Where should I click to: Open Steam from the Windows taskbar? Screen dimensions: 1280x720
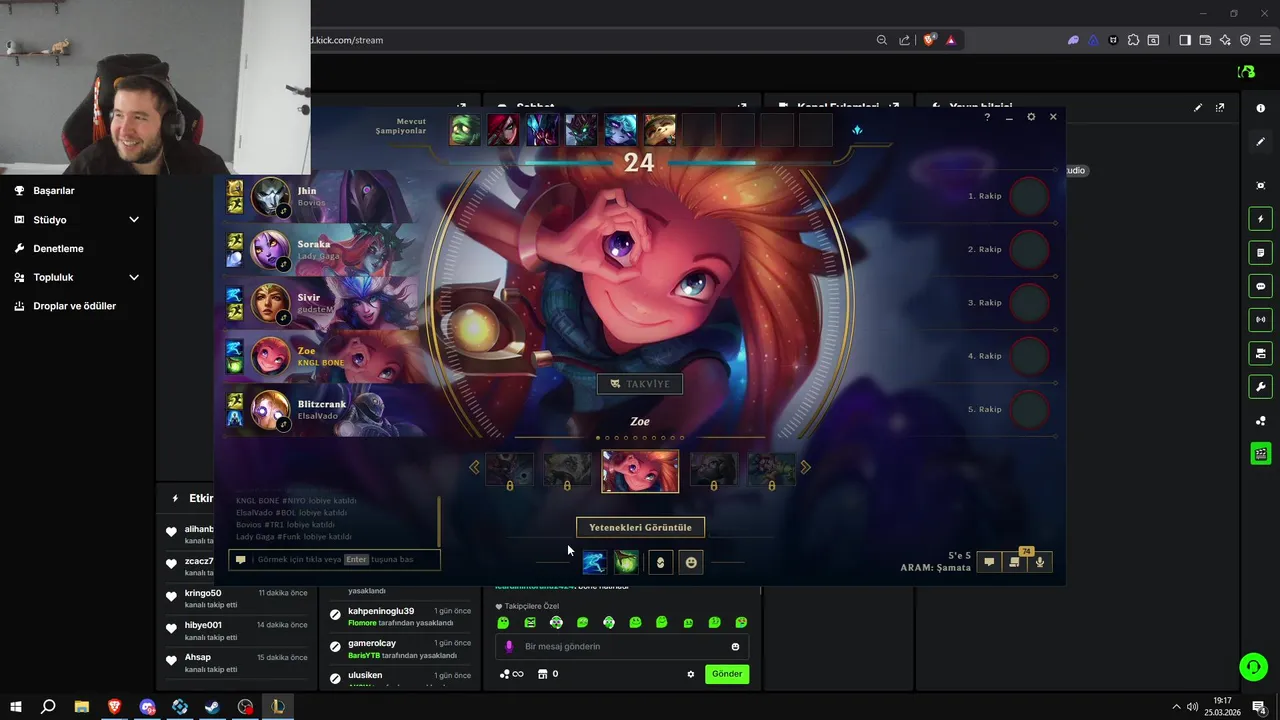click(x=213, y=707)
